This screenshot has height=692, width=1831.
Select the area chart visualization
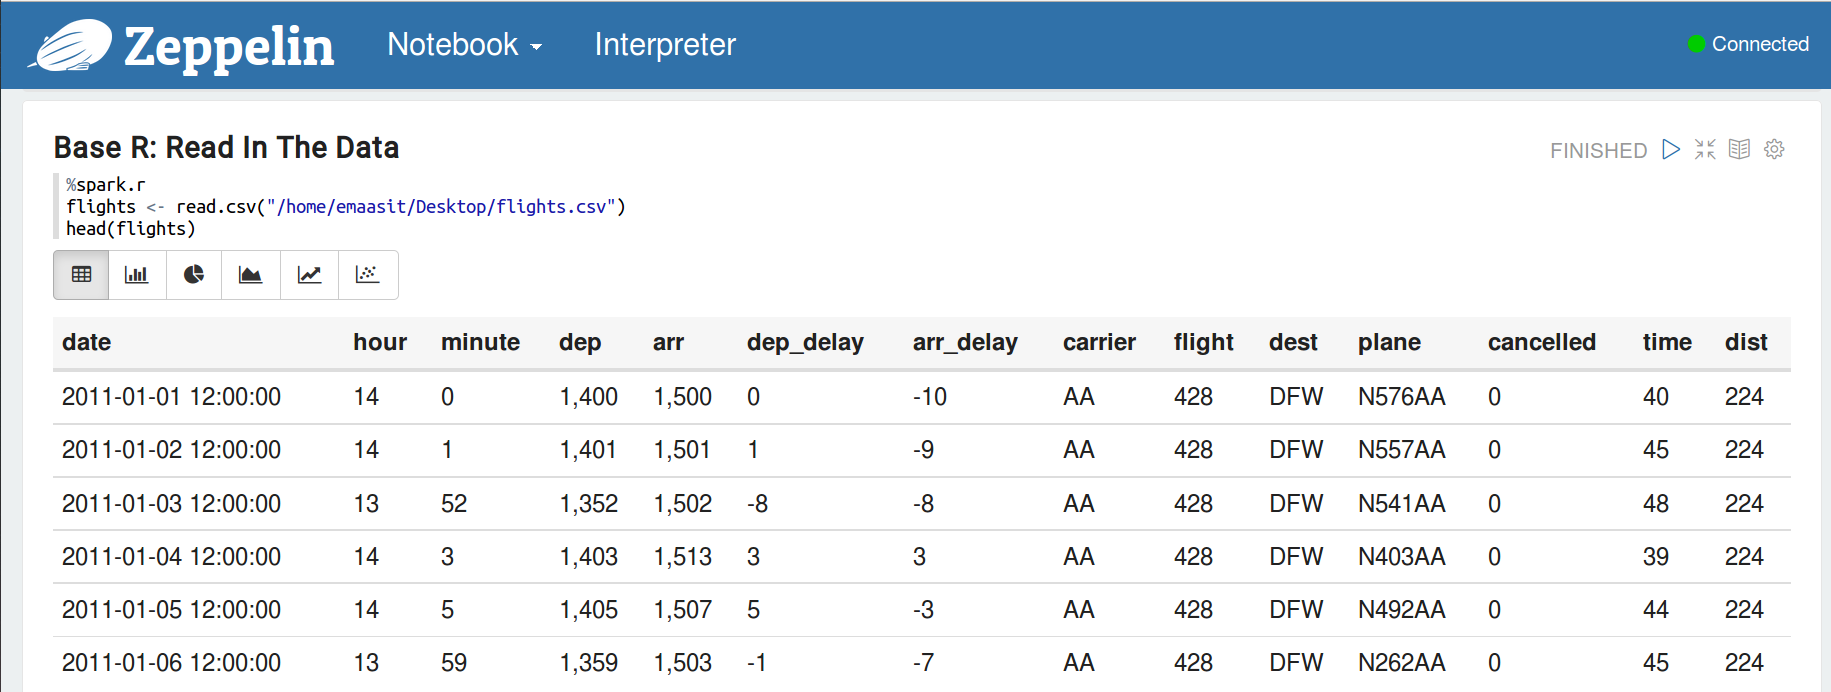(251, 275)
